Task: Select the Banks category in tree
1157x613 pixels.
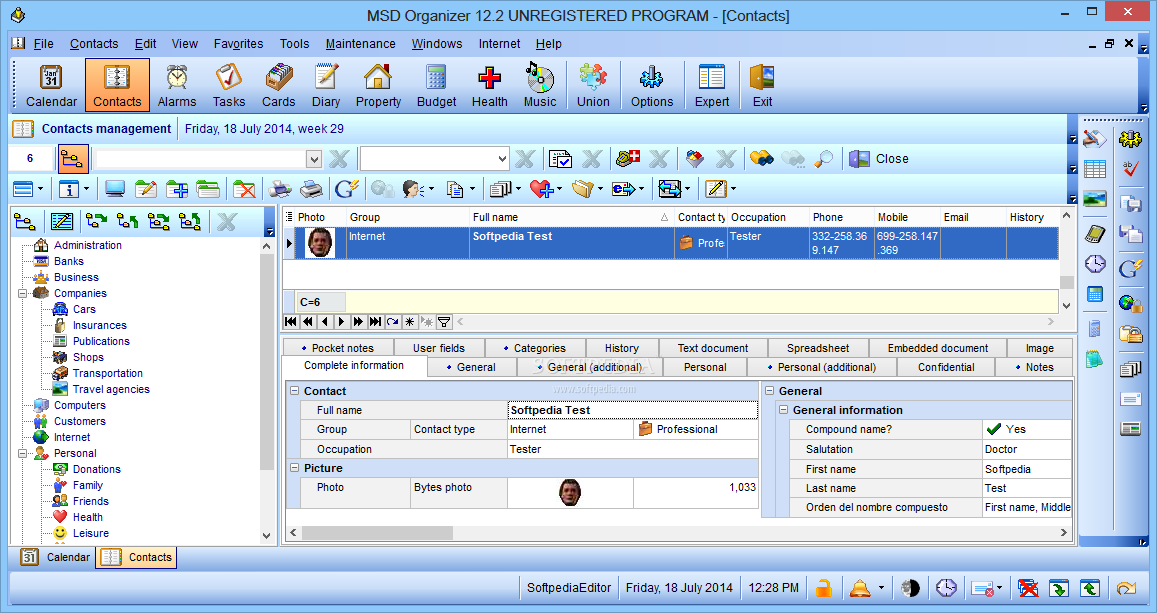Action: (69, 261)
